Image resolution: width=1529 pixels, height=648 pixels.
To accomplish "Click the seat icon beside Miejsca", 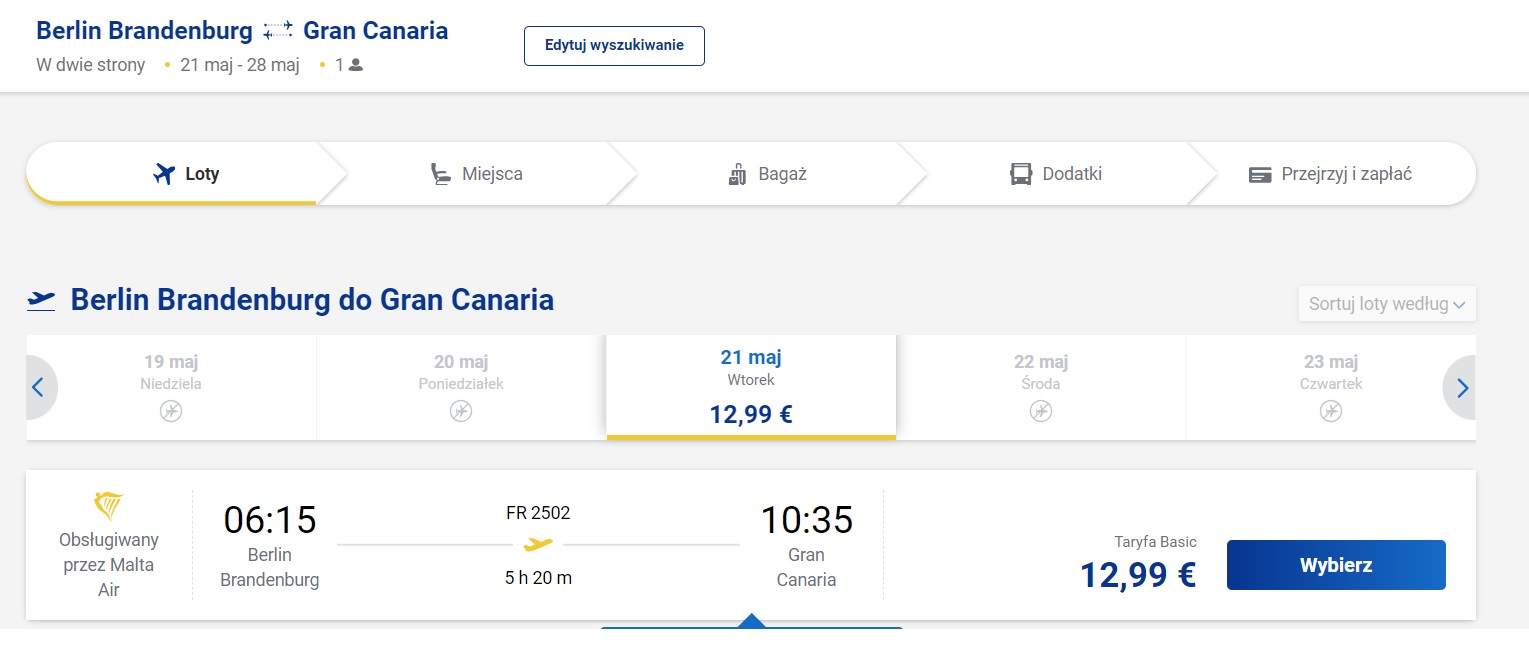I will [x=440, y=174].
